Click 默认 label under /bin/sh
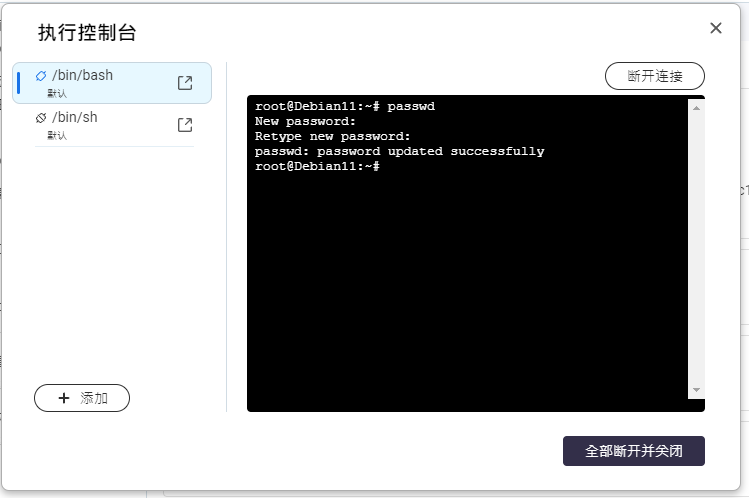The height and width of the screenshot is (498, 749). pos(57,135)
